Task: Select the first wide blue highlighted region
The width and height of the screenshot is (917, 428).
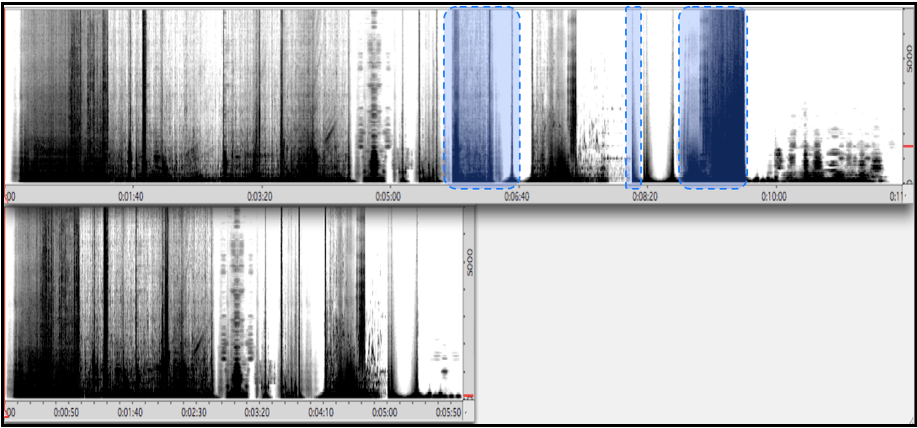Action: coord(481,97)
